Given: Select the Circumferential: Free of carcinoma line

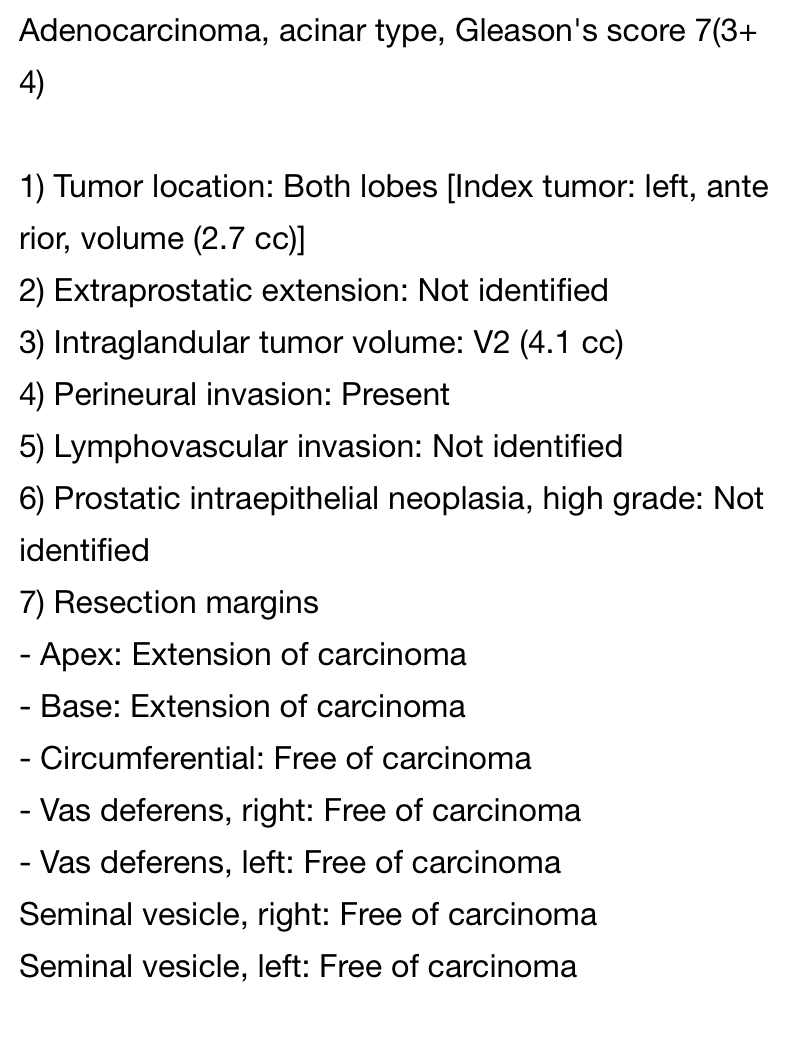Looking at the screenshot, I should pos(276,759).
